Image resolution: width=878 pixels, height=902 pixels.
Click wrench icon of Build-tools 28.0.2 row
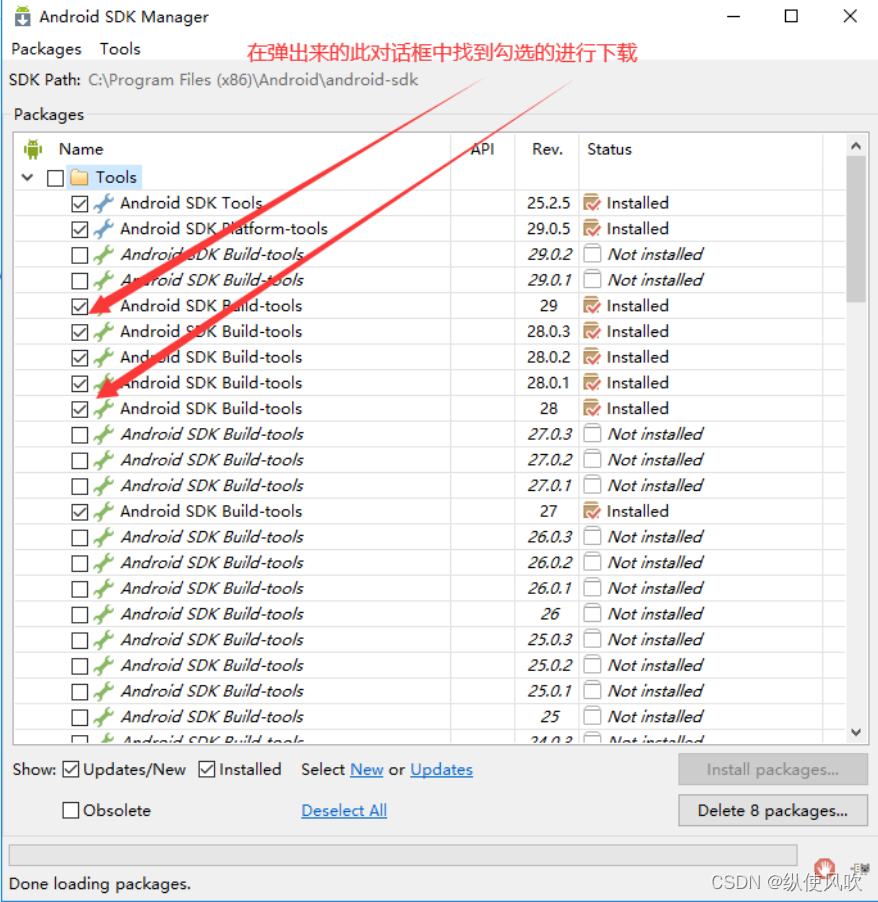coord(104,357)
